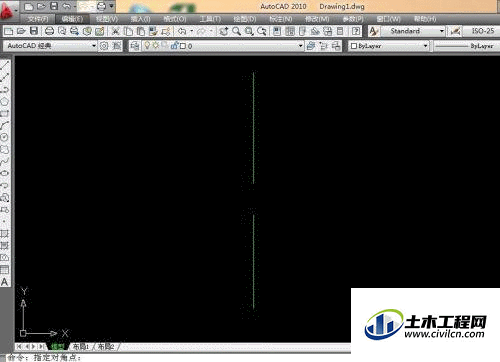Screen dimensions: 500x362
Task: Click Publish icon in standard toolbar
Action: pyautogui.click(x=74, y=31)
